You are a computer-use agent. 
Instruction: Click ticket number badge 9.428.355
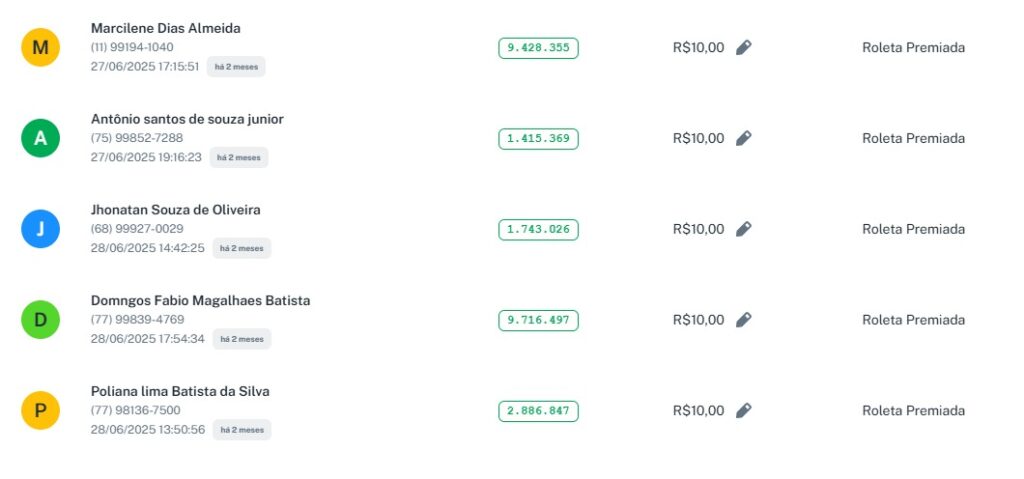tap(538, 48)
